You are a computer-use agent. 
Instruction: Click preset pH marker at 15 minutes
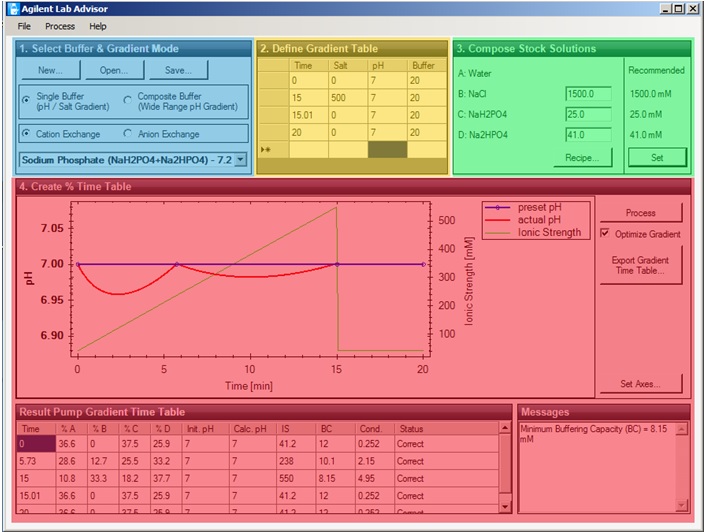[337, 264]
